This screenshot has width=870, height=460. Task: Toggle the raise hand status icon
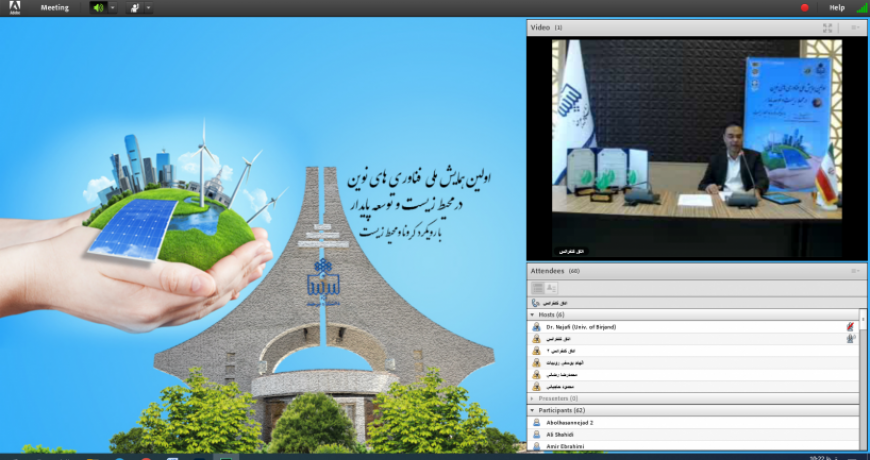tap(135, 8)
